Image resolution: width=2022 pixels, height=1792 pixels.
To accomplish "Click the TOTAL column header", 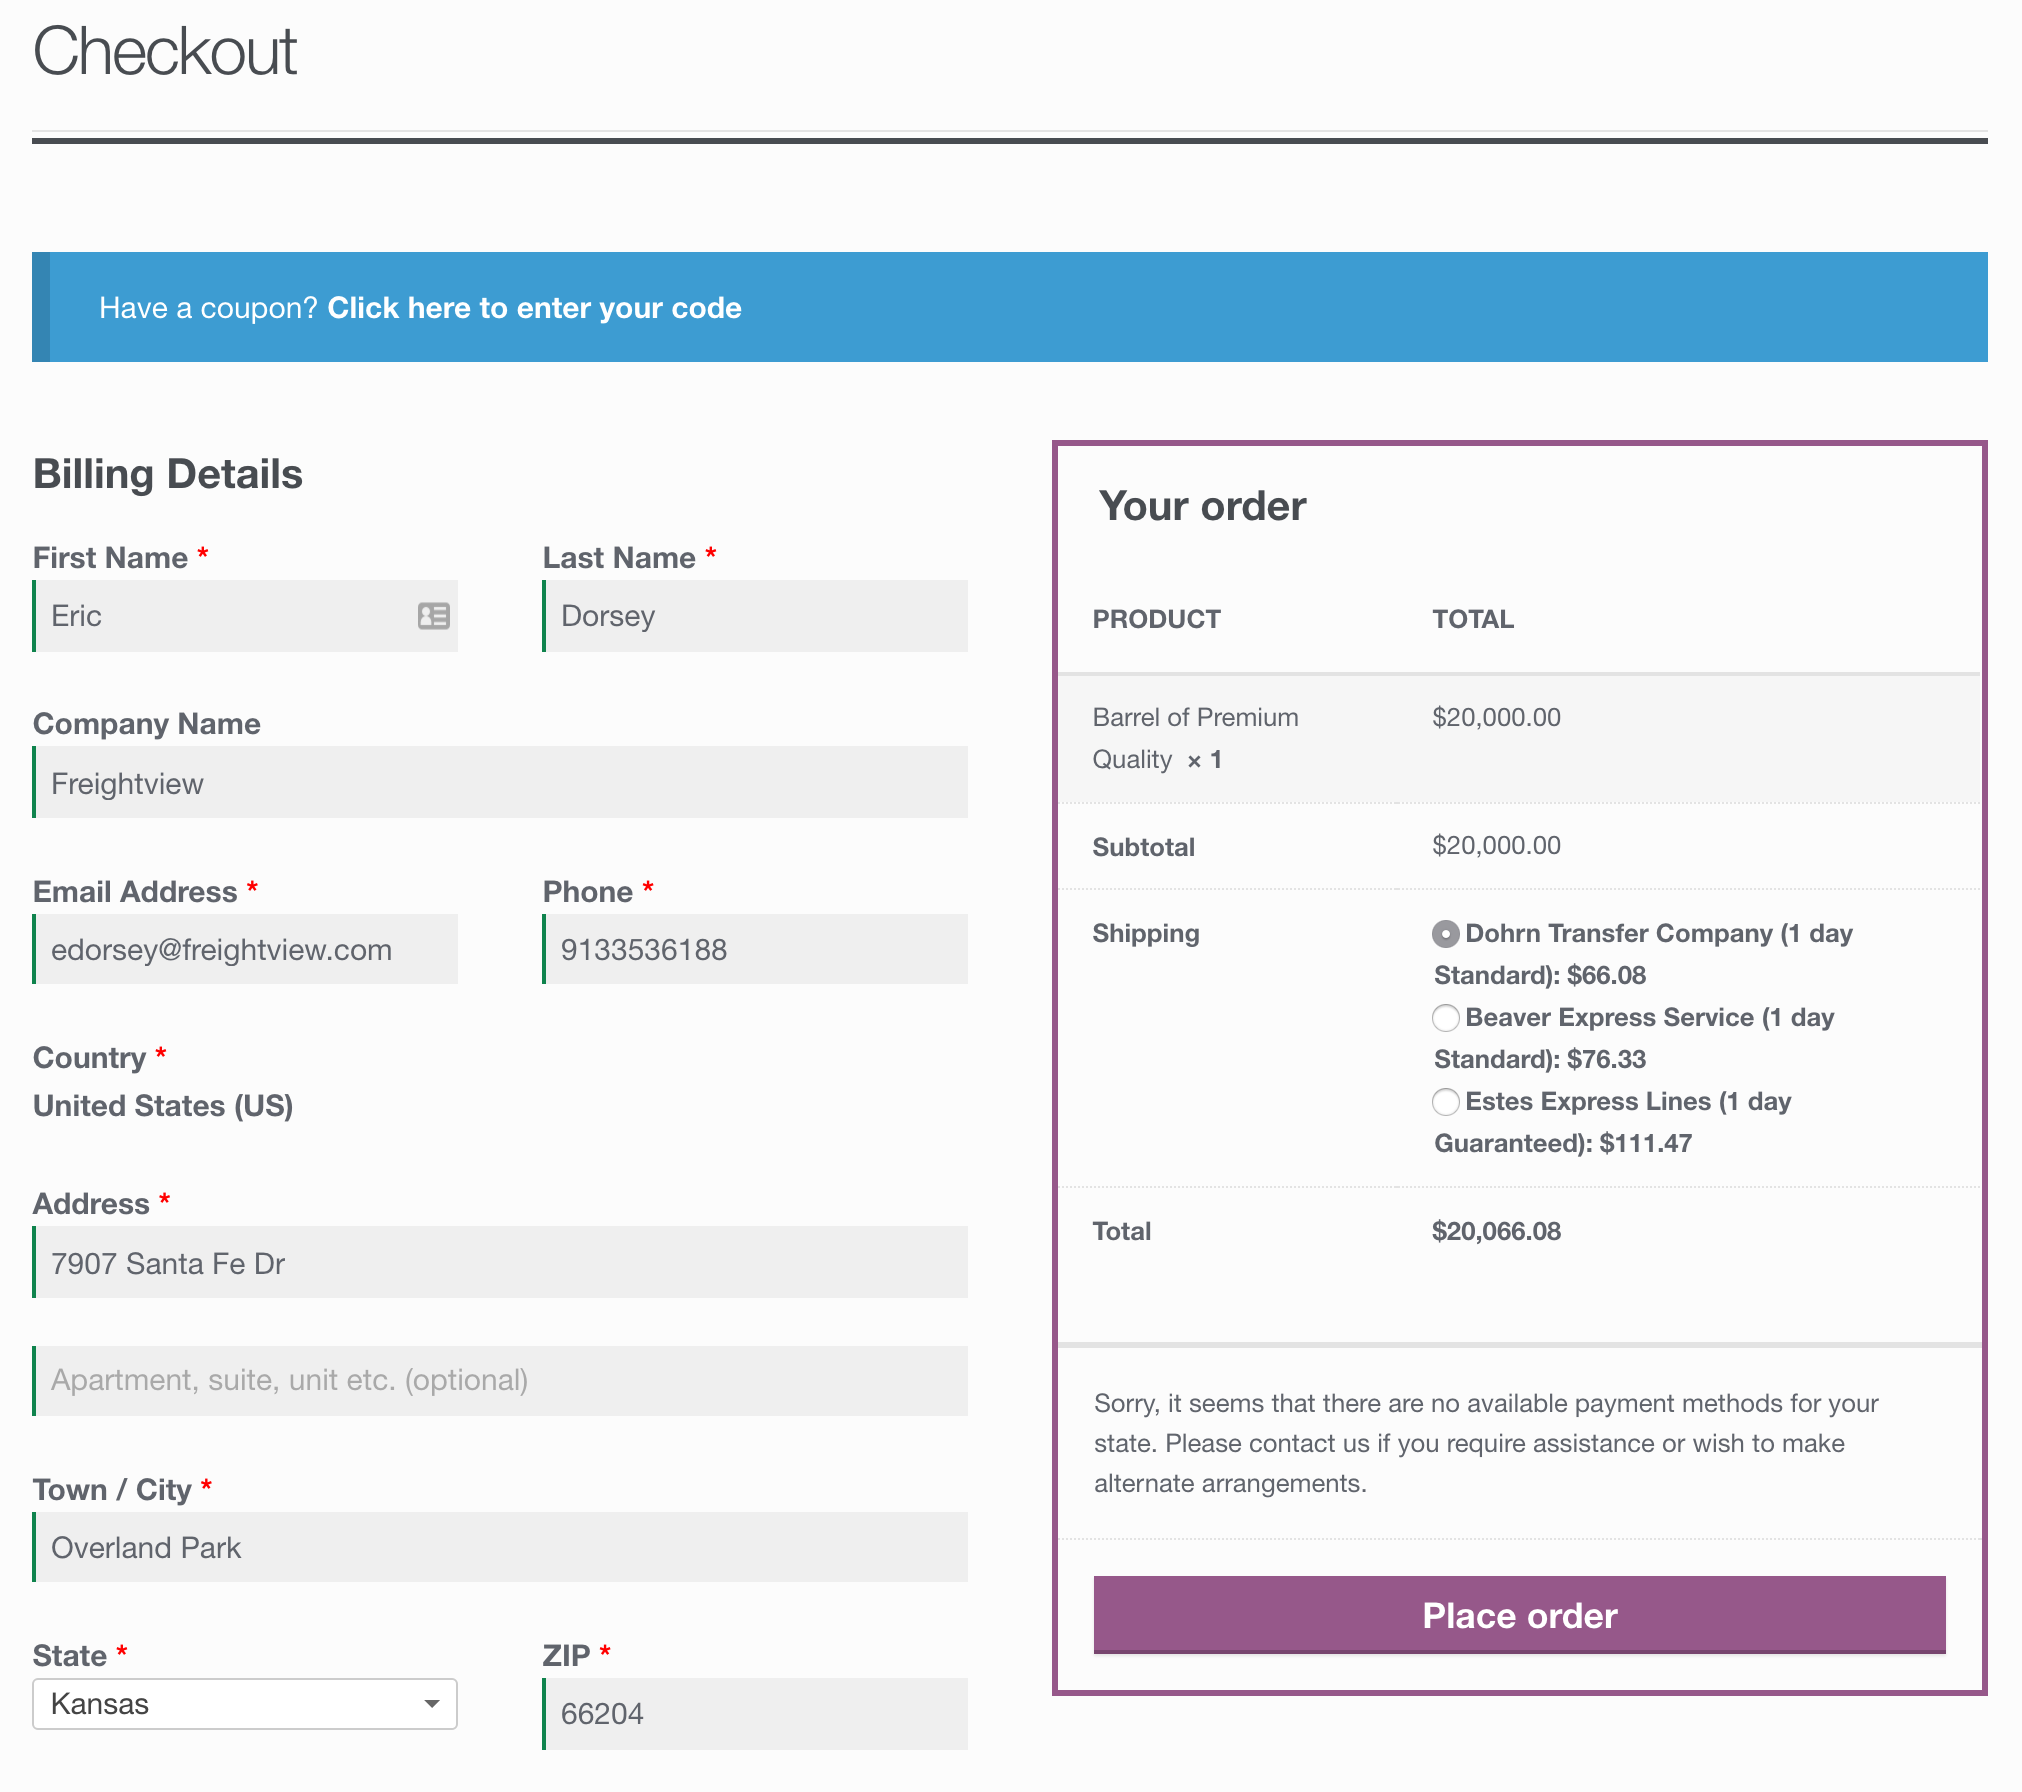I will point(1473,619).
